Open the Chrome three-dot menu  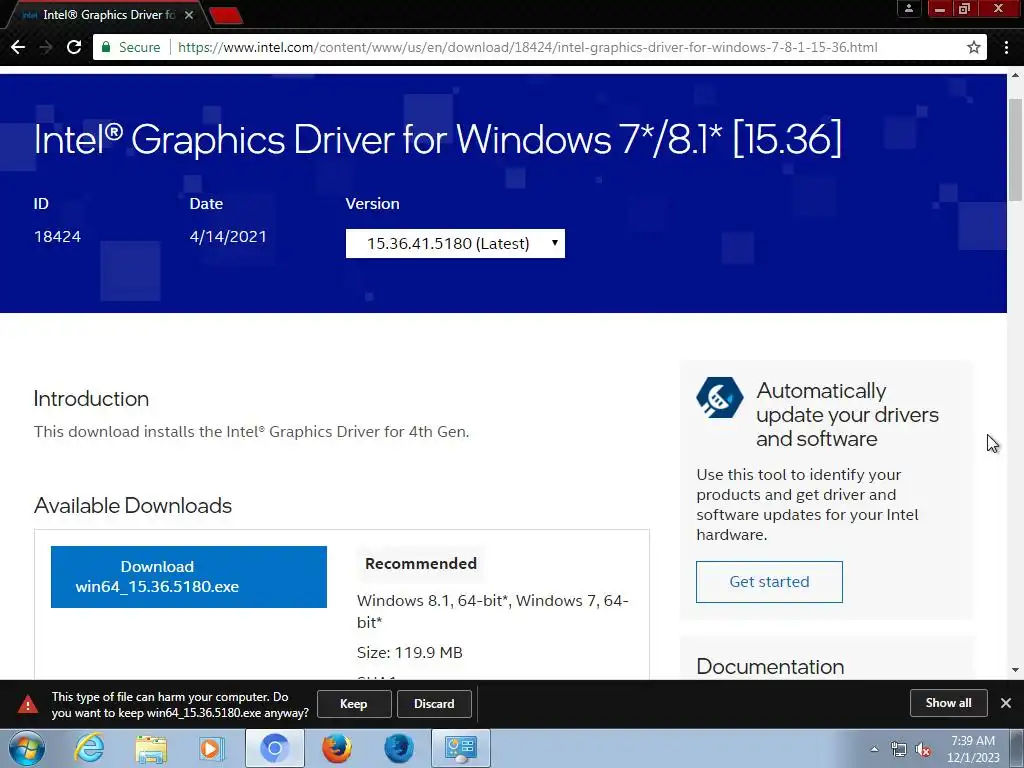click(x=1006, y=47)
